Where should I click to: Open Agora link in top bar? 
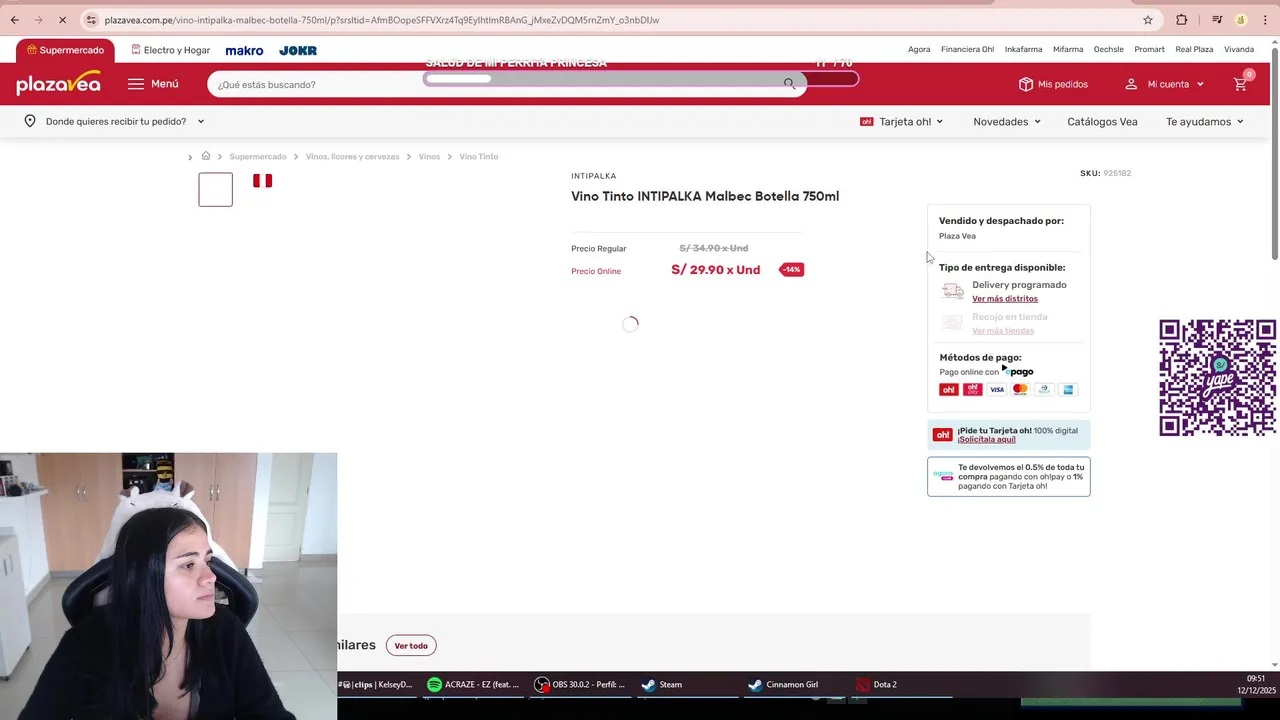click(x=919, y=49)
